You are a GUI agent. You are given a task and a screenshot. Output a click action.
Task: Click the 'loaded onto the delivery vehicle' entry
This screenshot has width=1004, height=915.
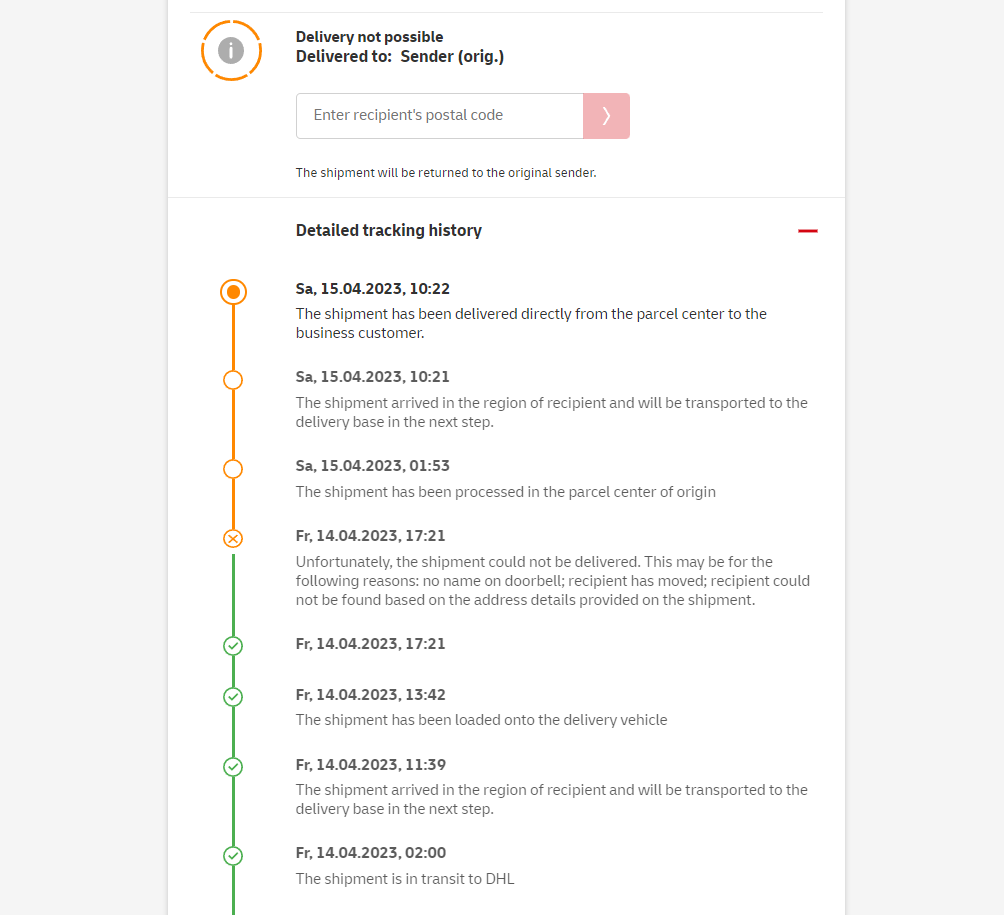point(481,720)
